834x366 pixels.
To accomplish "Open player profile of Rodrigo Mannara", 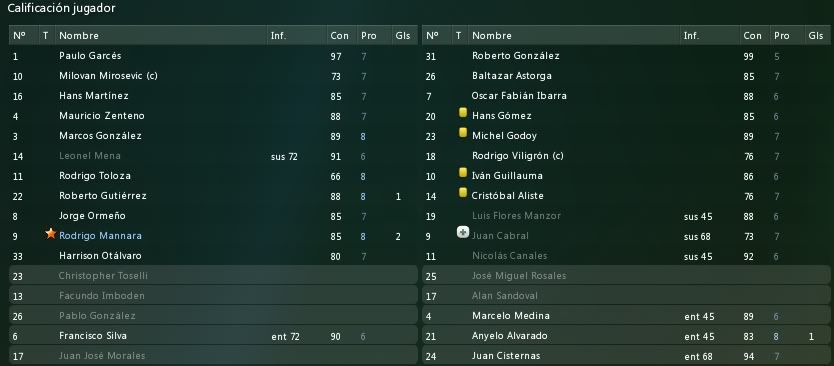I will pos(101,236).
